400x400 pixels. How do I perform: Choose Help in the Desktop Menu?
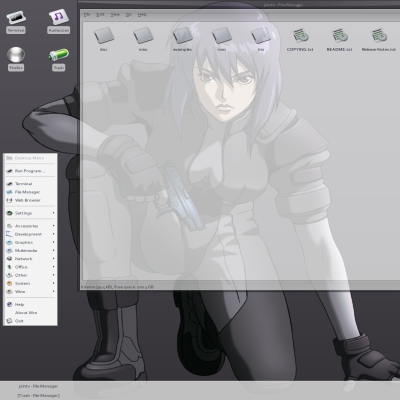point(30,305)
